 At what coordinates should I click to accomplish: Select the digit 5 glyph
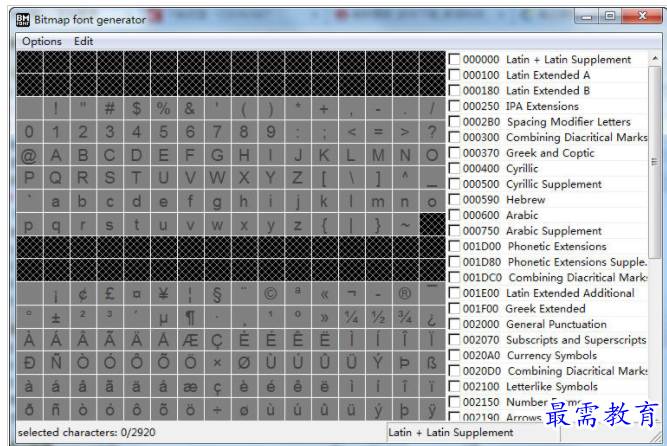[x=163, y=132]
